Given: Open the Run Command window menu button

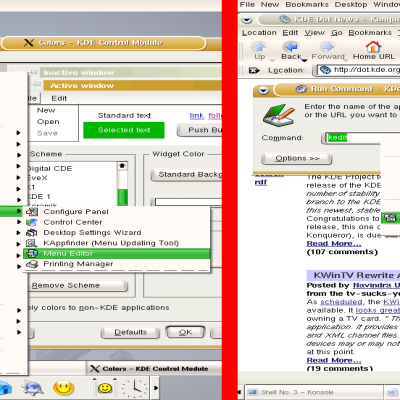Looking at the screenshot, I should (263, 90).
